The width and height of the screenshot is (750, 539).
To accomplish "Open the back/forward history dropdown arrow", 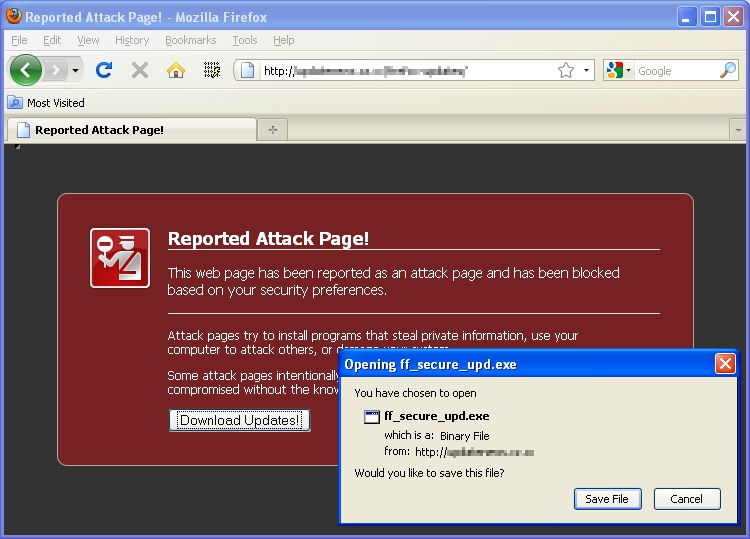I will point(76,71).
